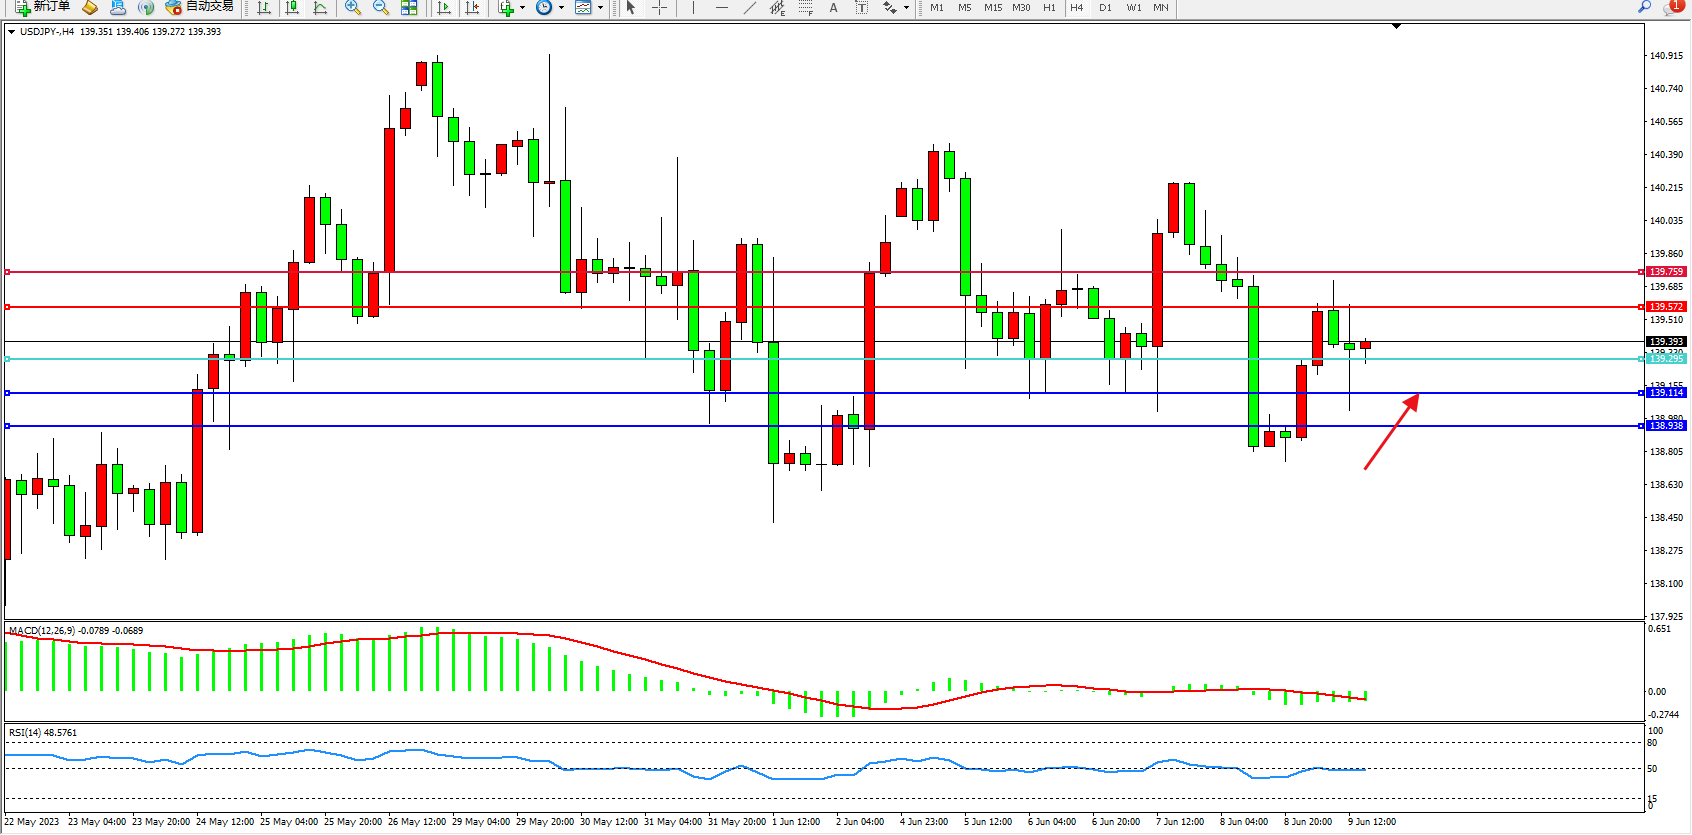
Task: Expand the indicators list dropdown arrow
Action: point(522,7)
